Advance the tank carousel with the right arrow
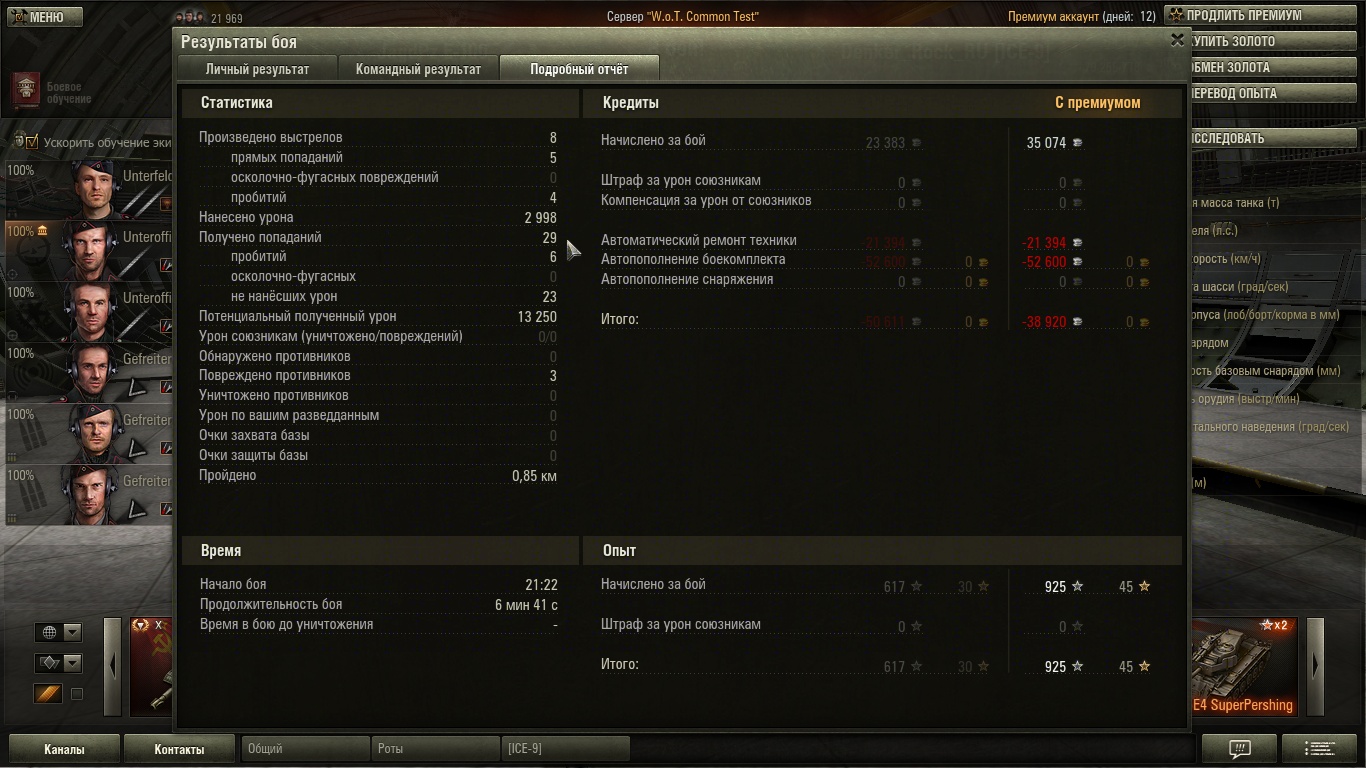Viewport: 1366px width, 768px height. click(1315, 667)
